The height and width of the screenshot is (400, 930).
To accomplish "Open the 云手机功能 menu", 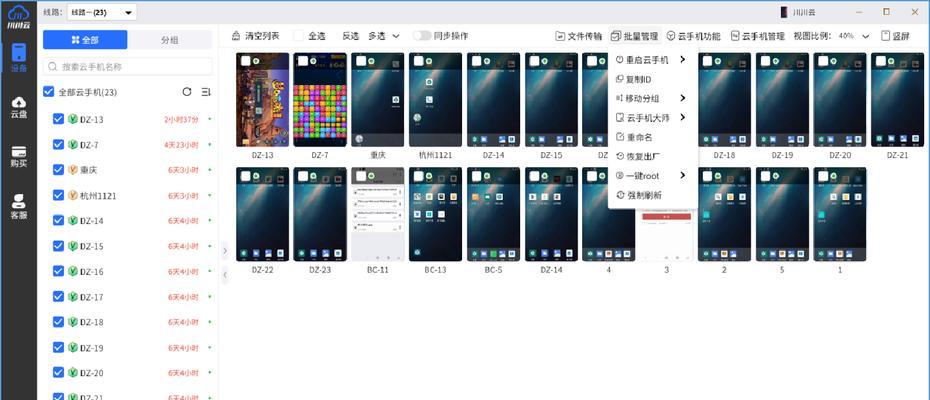I will [x=693, y=36].
